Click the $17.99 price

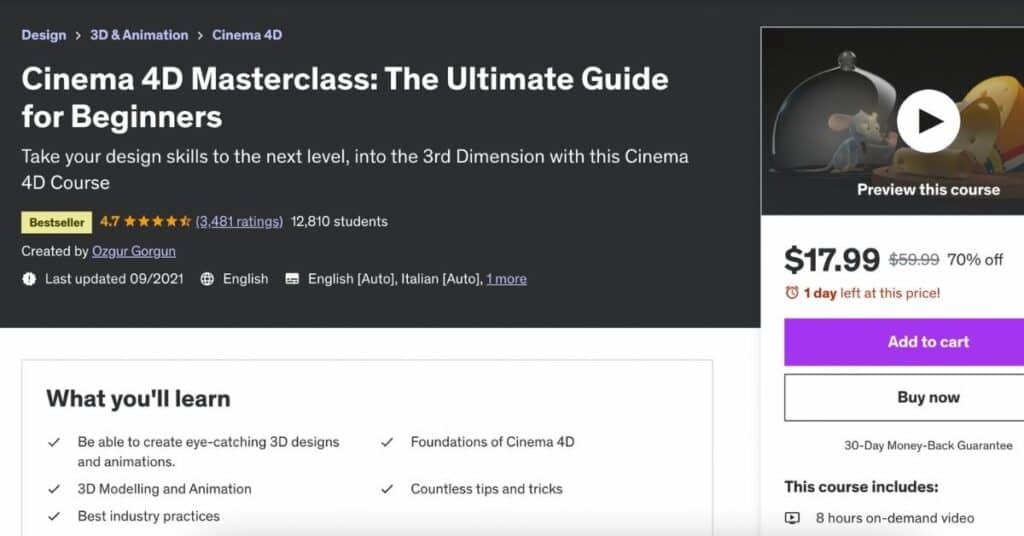pos(832,259)
